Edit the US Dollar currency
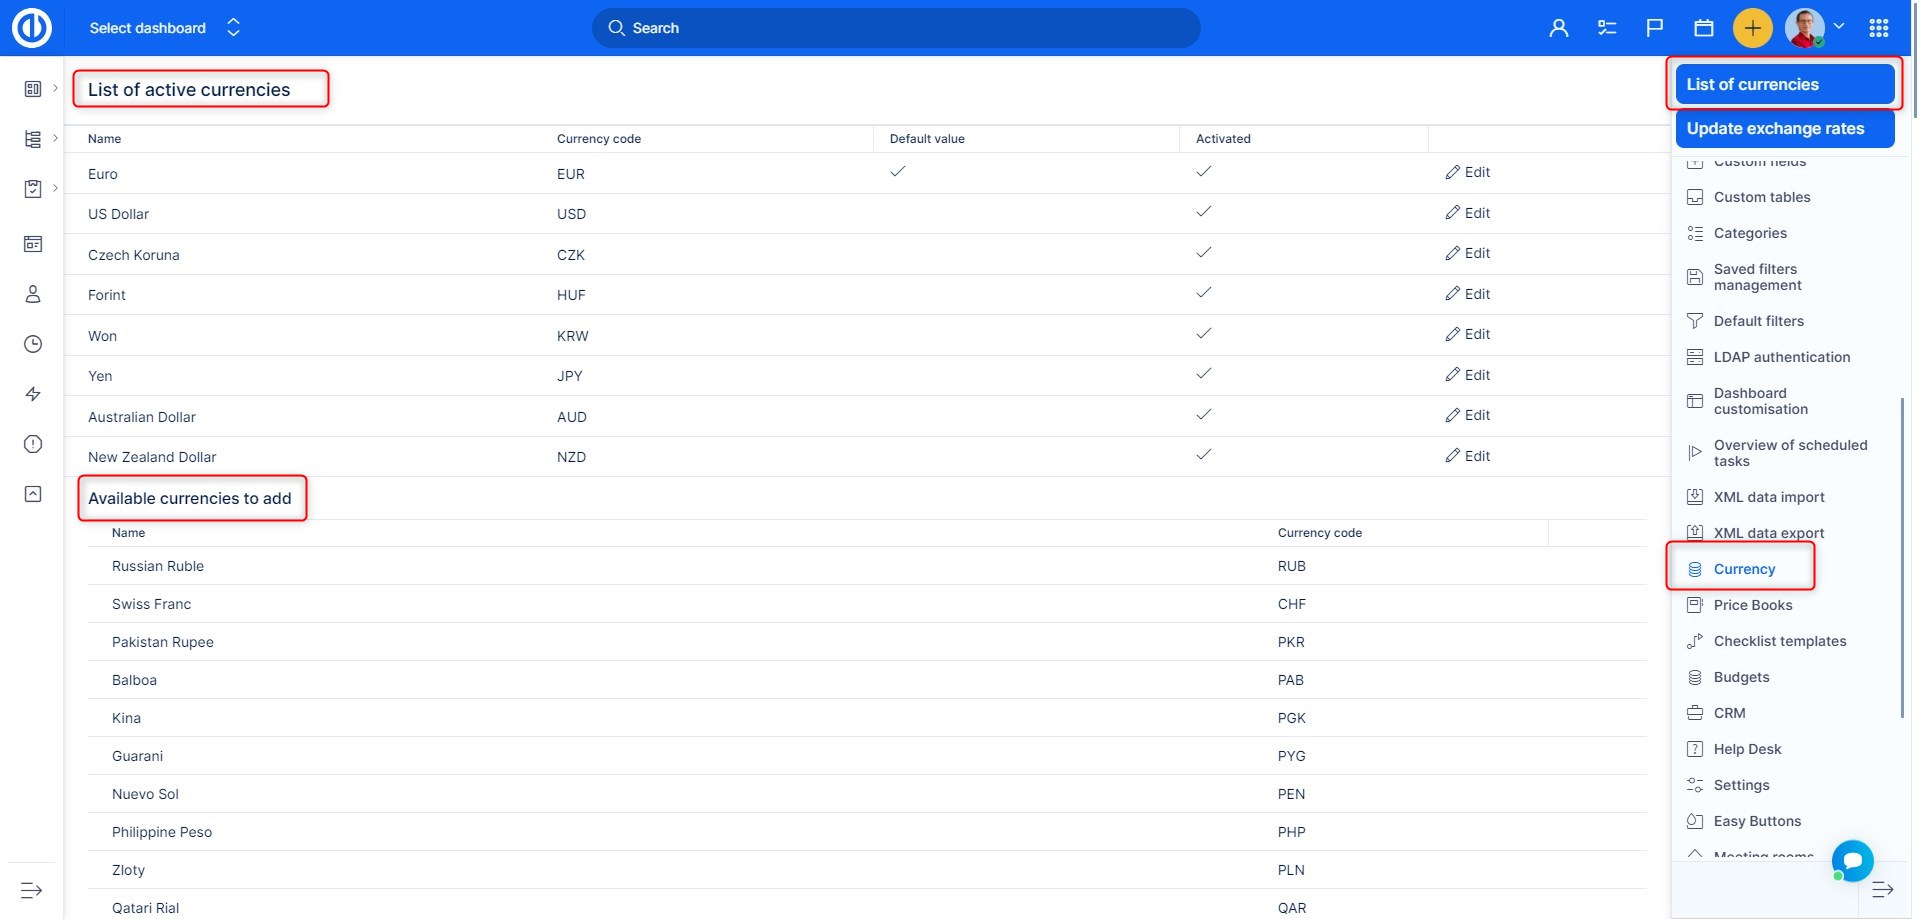This screenshot has width=1920, height=919. (1467, 213)
